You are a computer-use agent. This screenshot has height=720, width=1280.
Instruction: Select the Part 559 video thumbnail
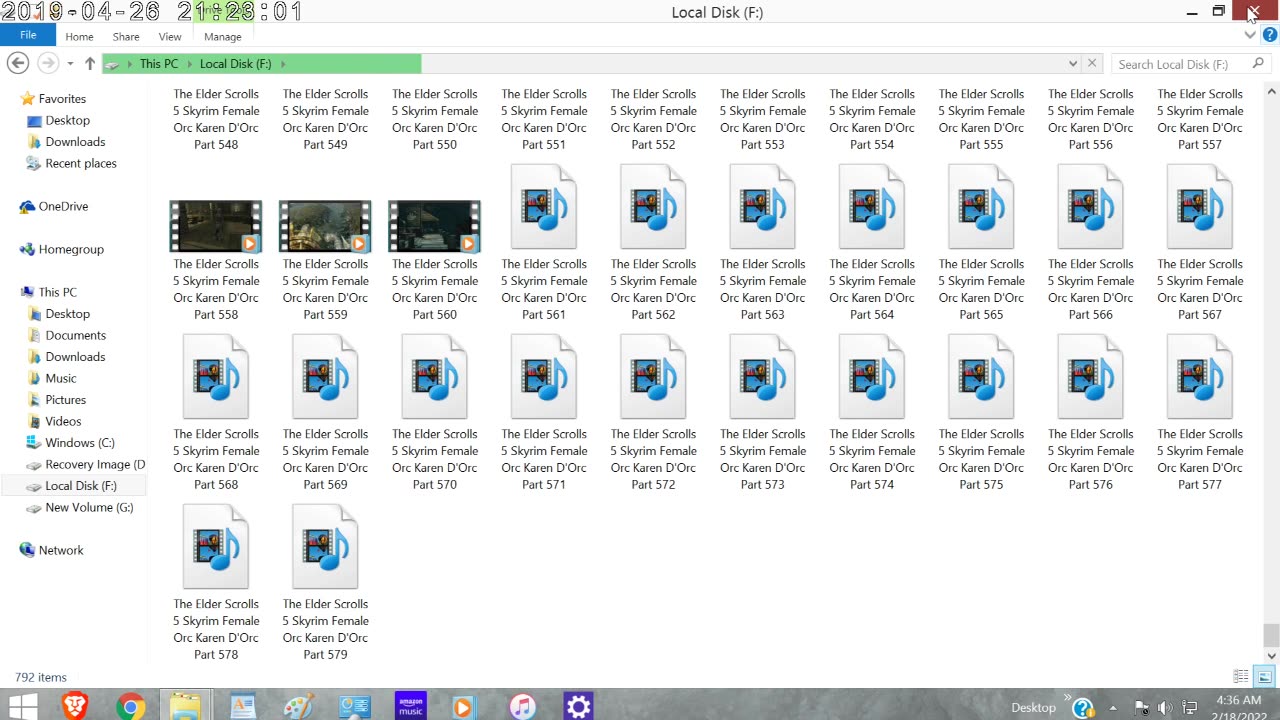[325, 226]
